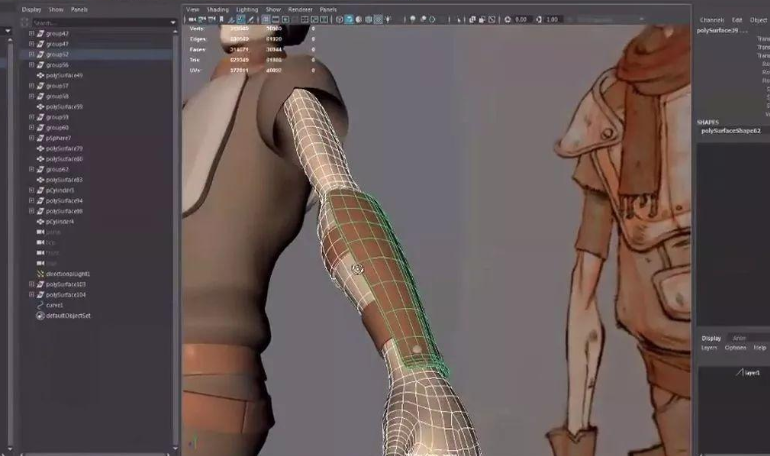This screenshot has height=456, width=770.
Task: Expand the group57 node
Action: coord(31,86)
